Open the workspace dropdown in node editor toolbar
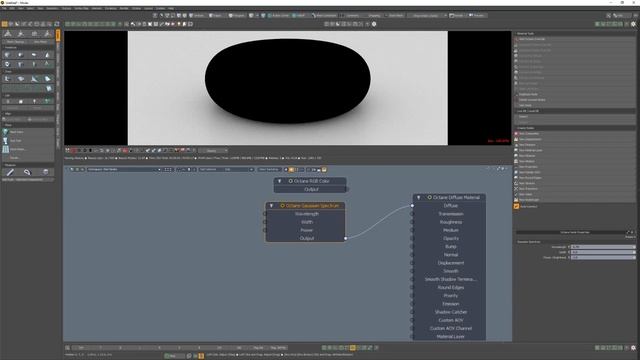Viewport: 640px width, 360px height. (124, 169)
